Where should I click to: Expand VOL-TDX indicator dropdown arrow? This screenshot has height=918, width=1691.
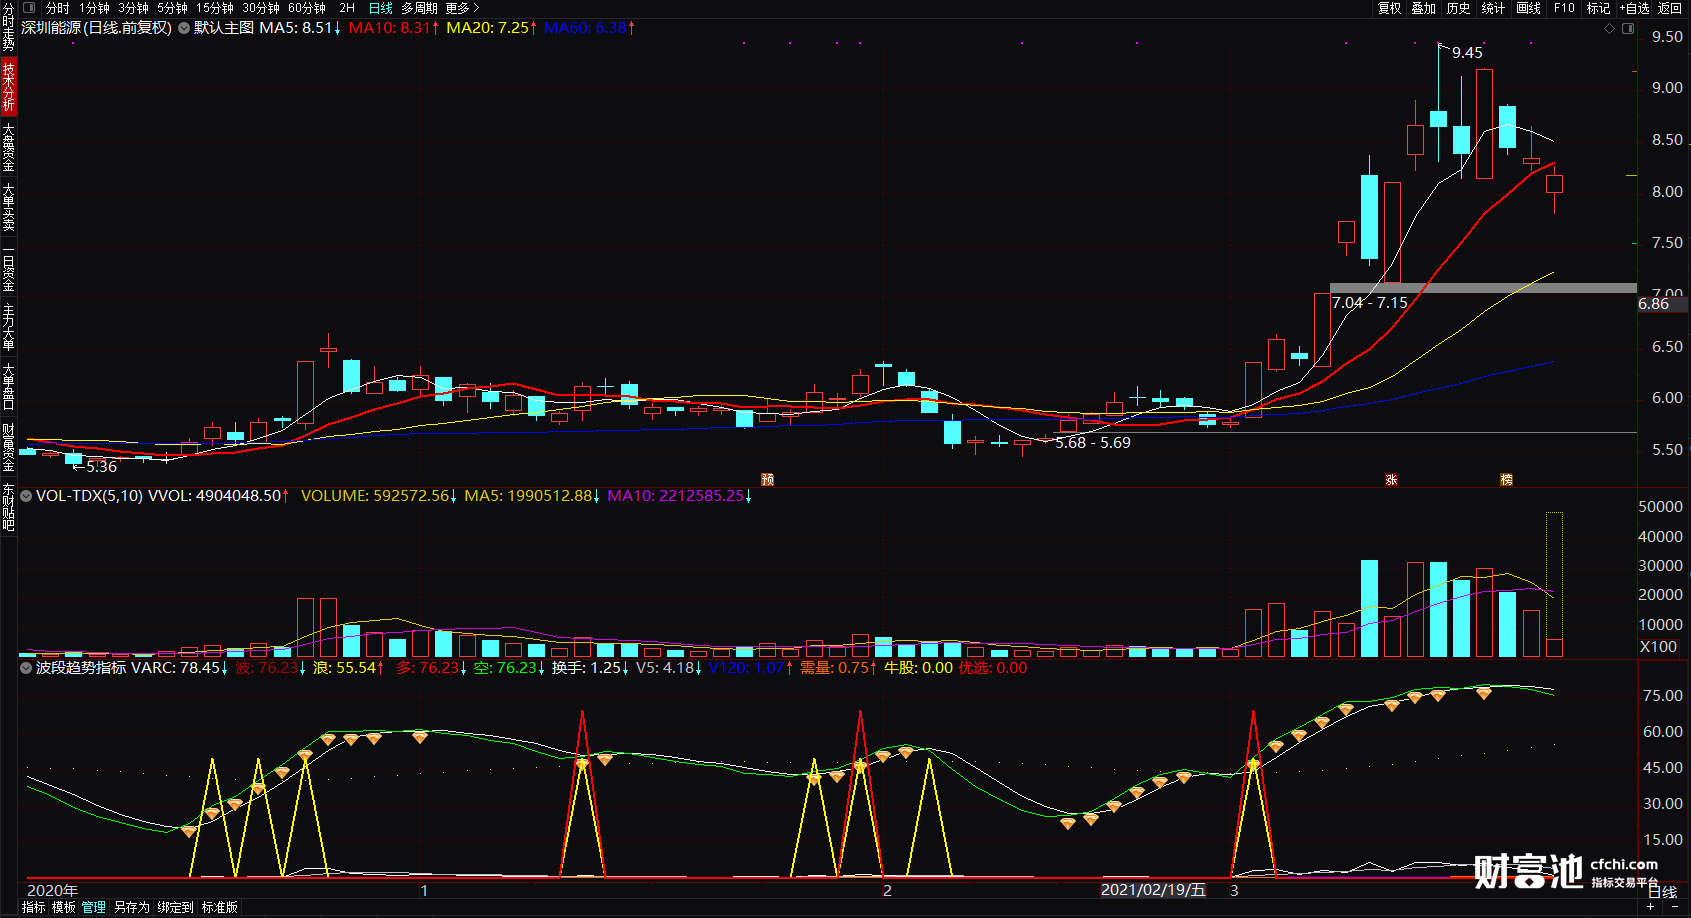pyautogui.click(x=26, y=495)
